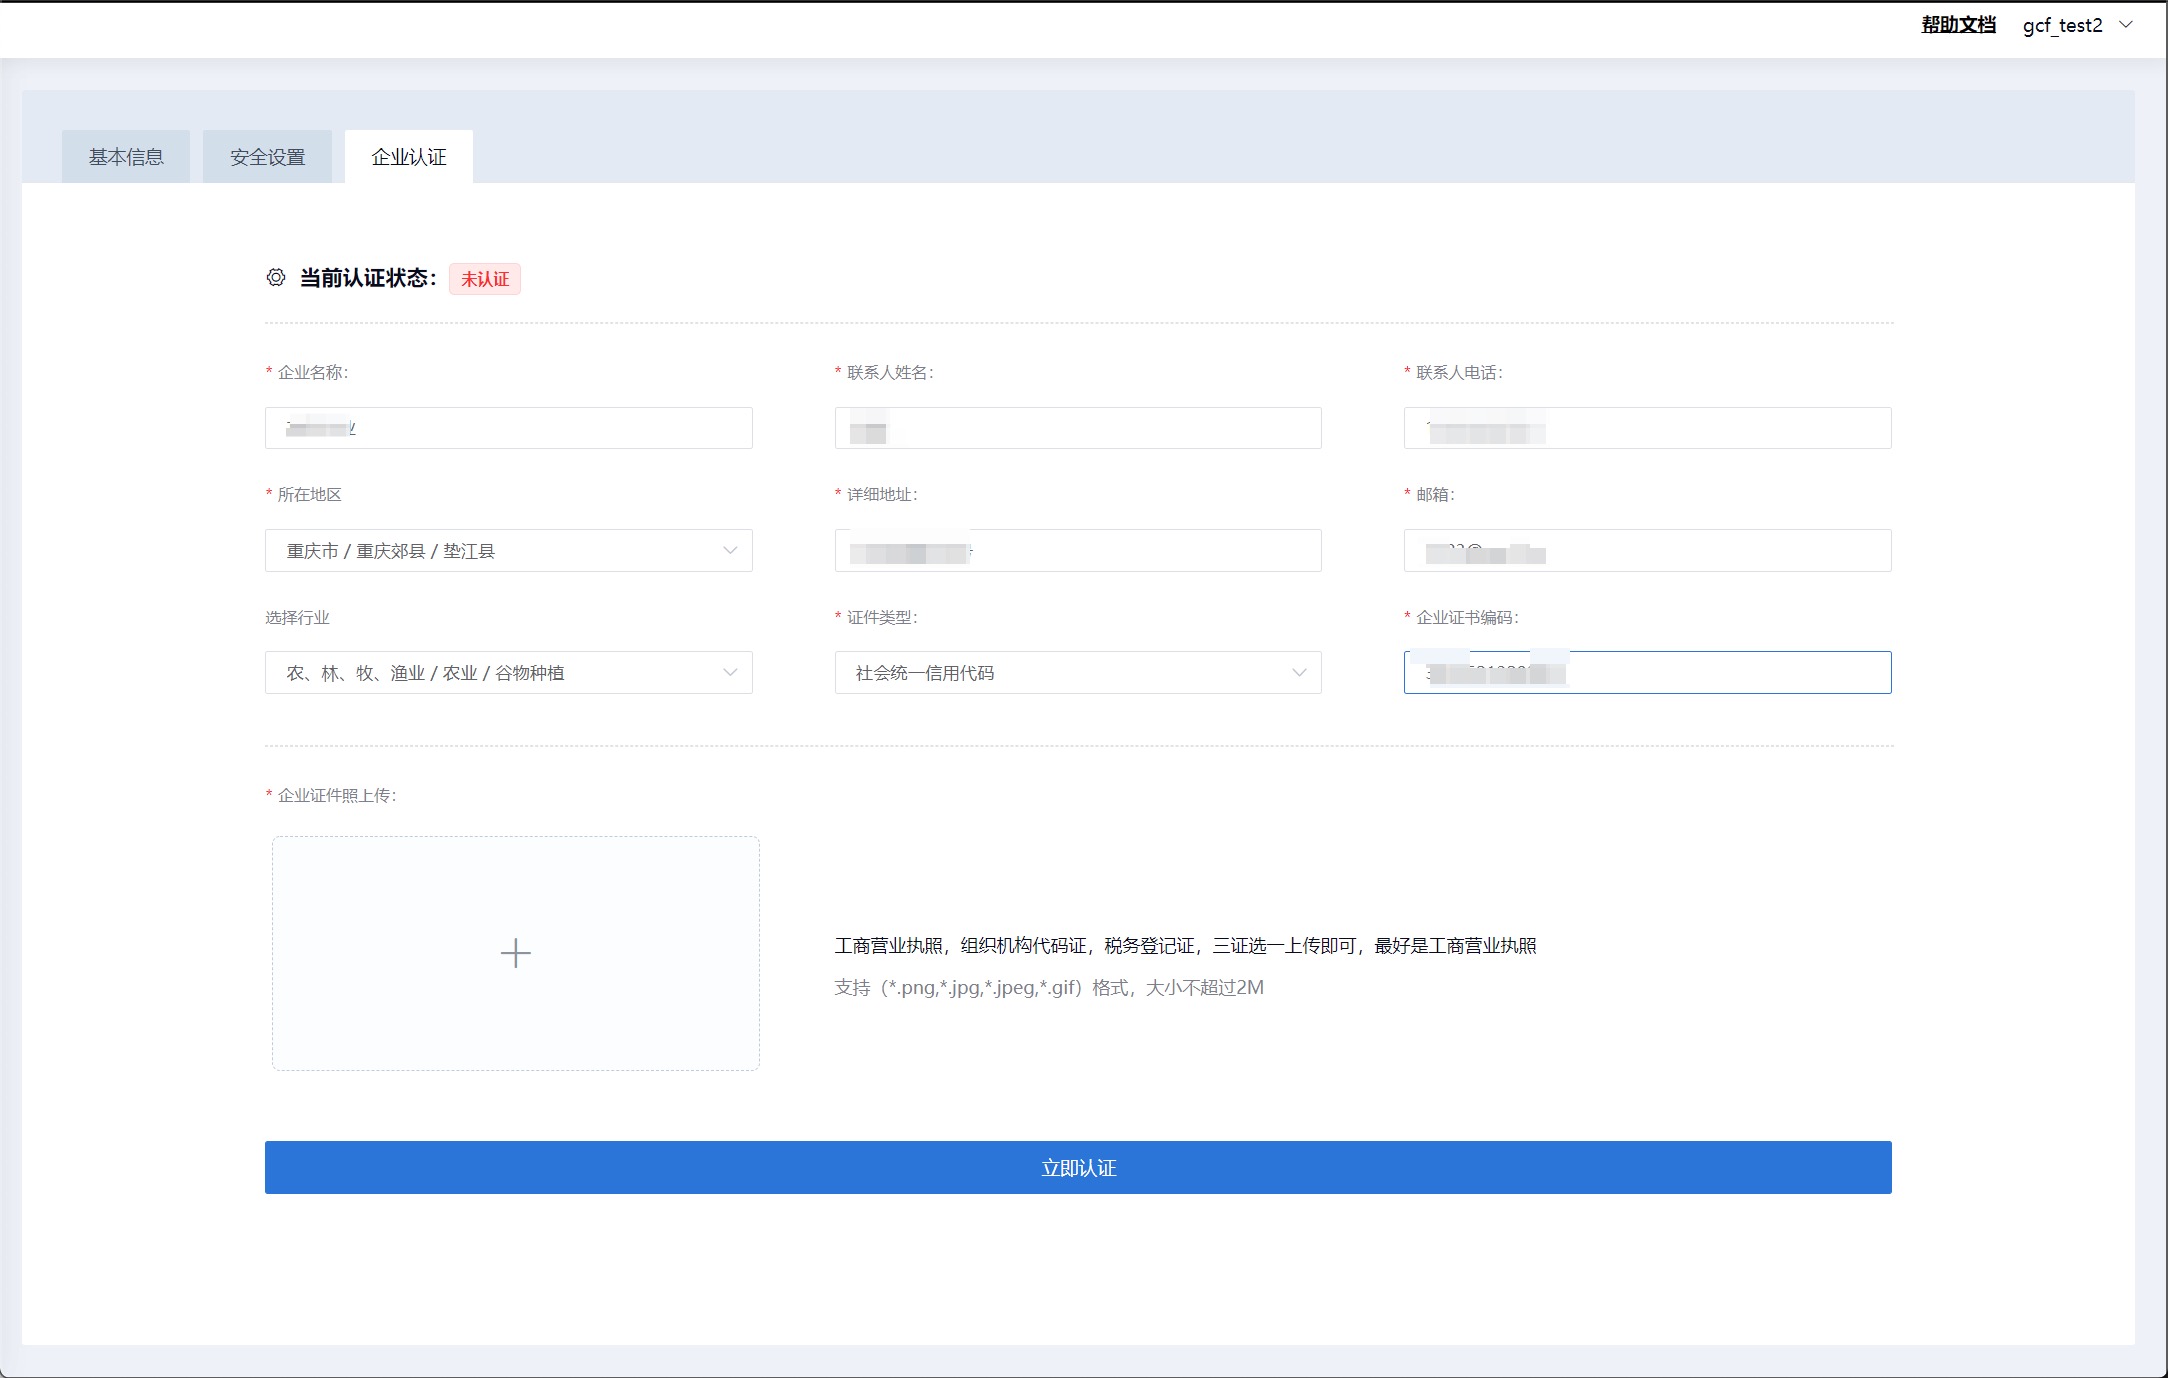The width and height of the screenshot is (2168, 1378).
Task: Expand the 所在地区 region dropdown arrow
Action: (x=730, y=551)
